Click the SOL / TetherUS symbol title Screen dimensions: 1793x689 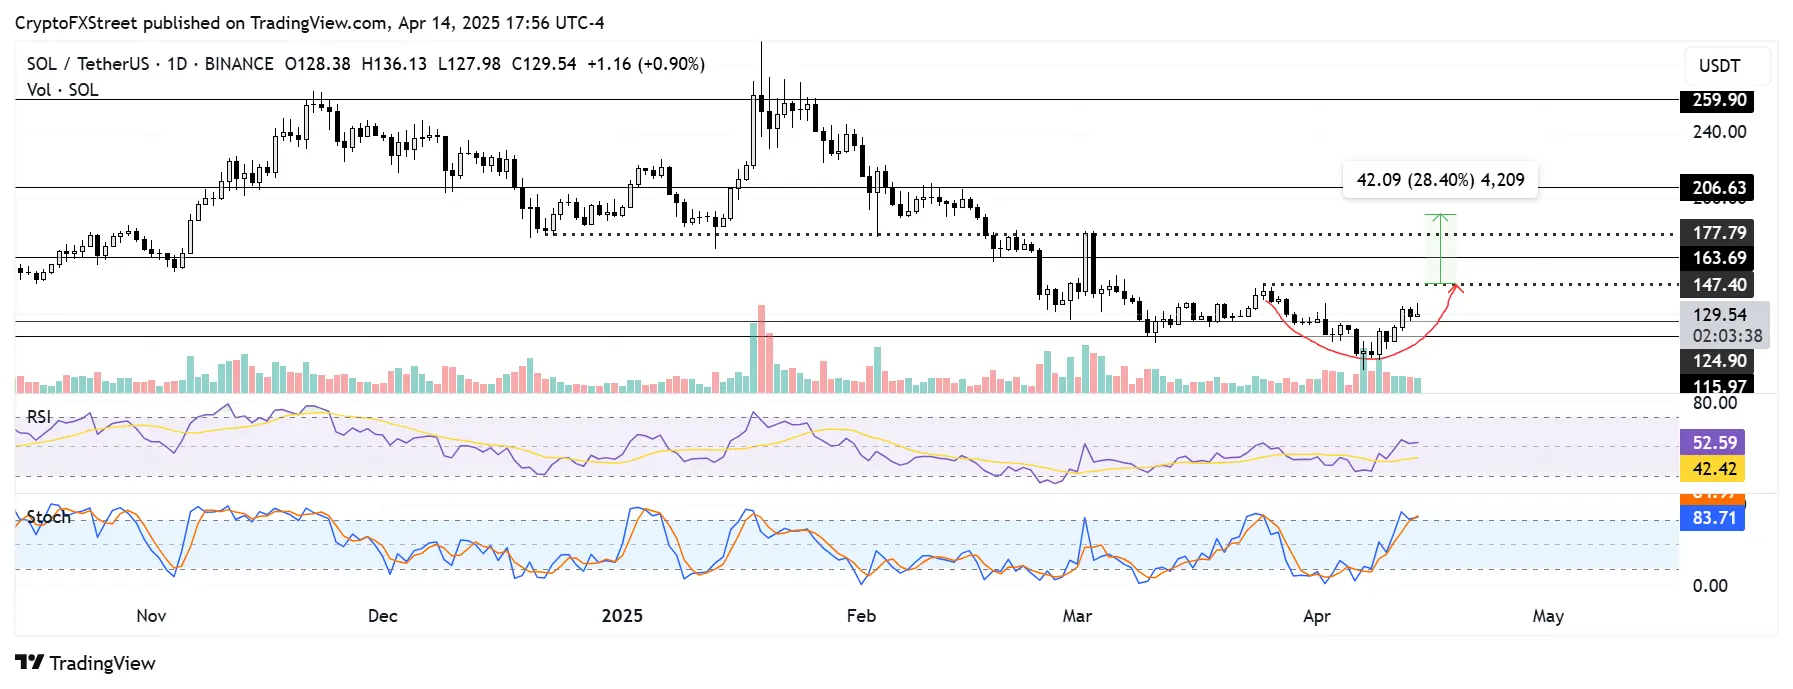pyautogui.click(x=87, y=64)
